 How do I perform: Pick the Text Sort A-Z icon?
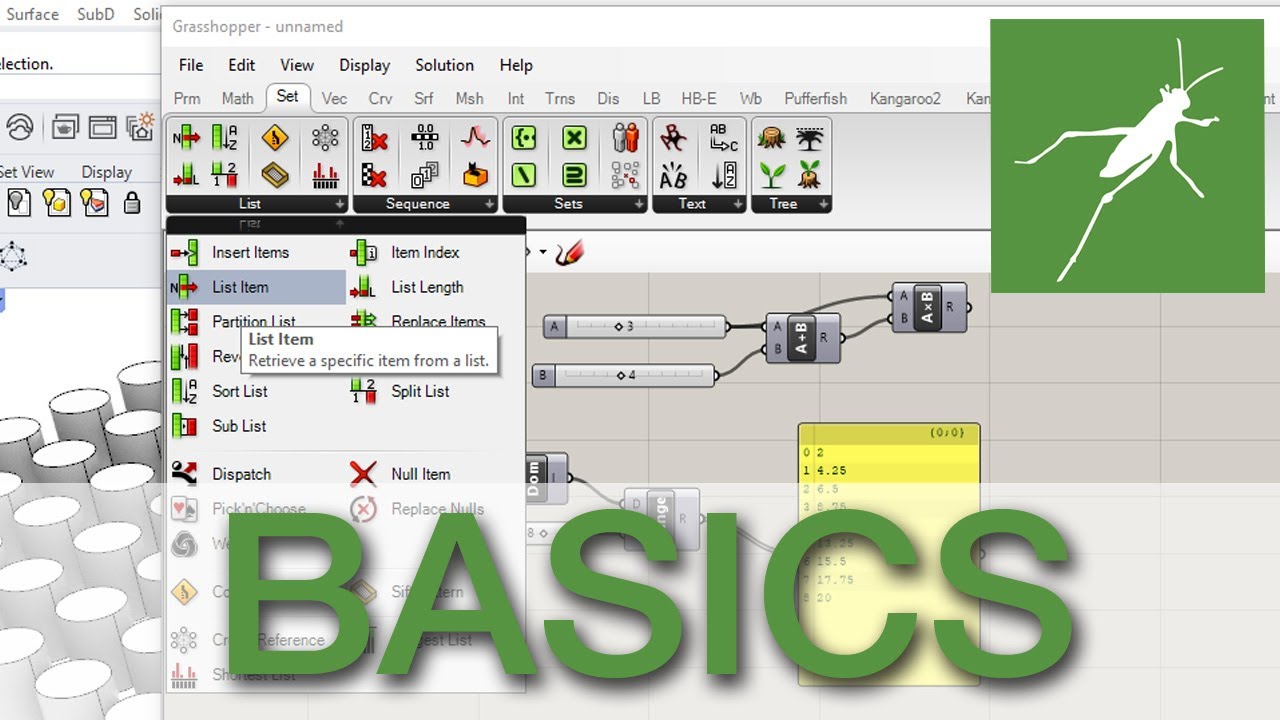tap(723, 175)
